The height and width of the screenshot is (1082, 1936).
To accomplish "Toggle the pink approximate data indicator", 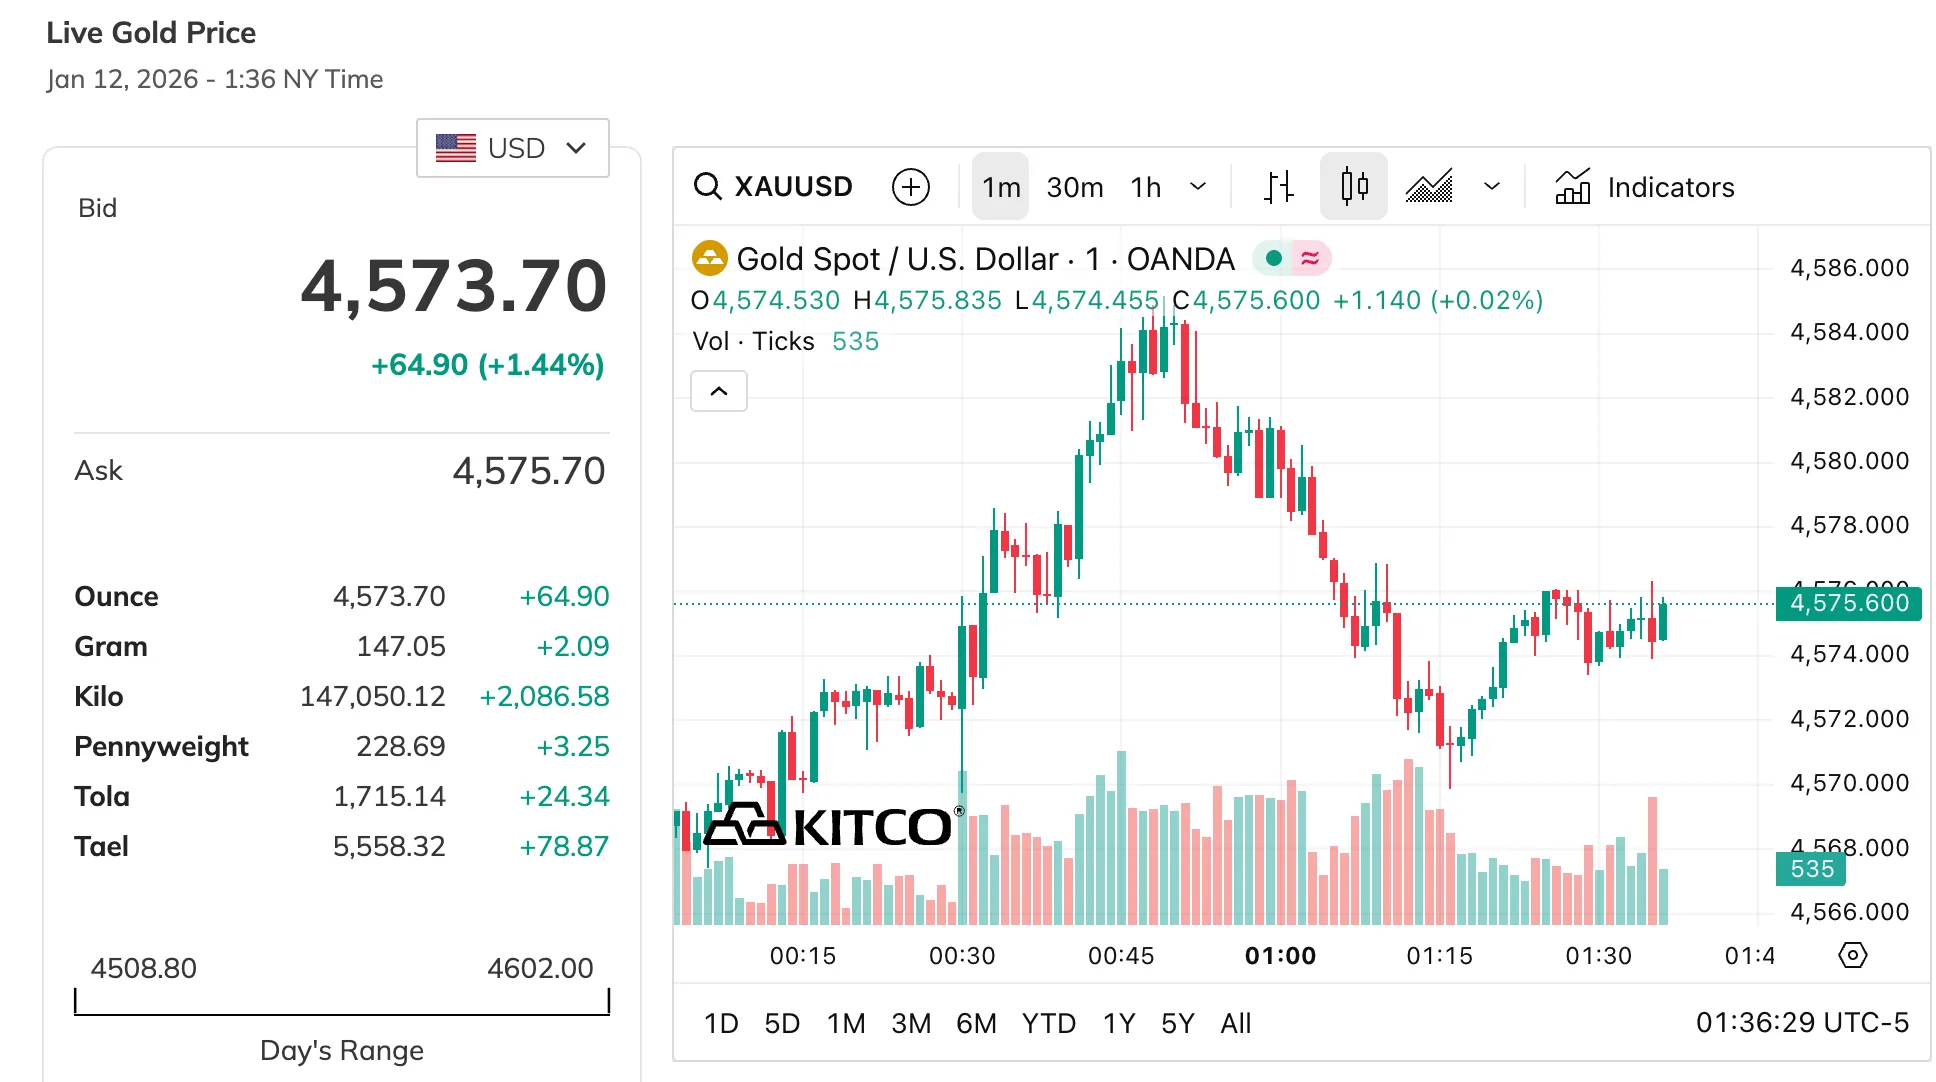I will pyautogui.click(x=1310, y=259).
